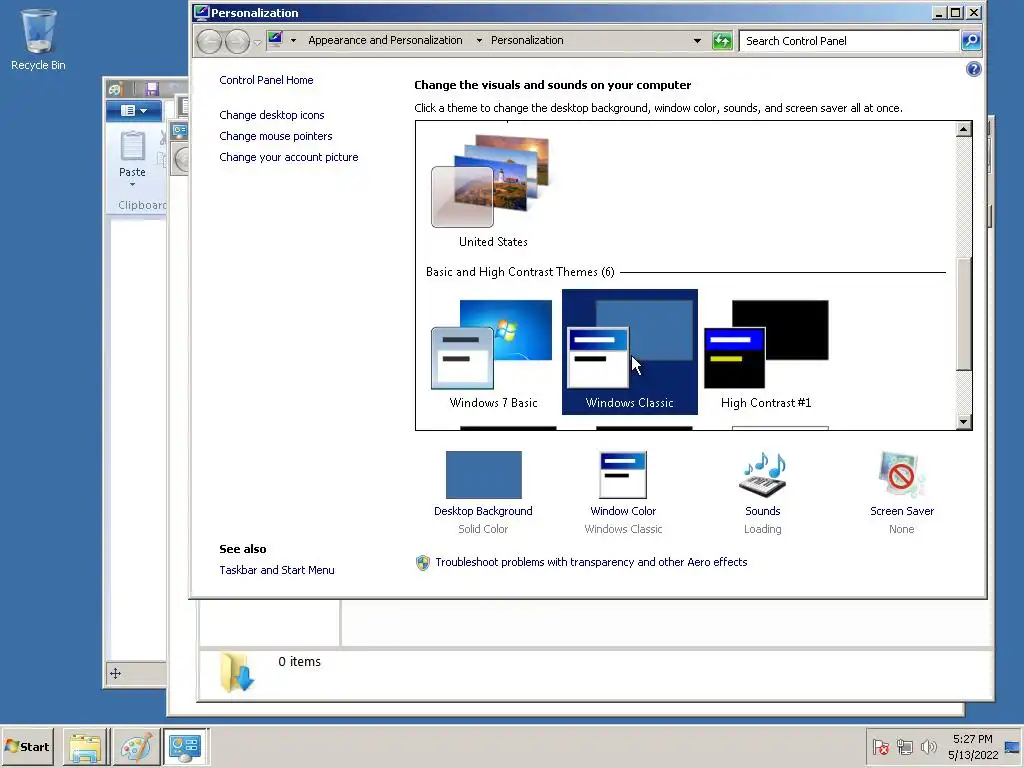Viewport: 1024px width, 768px height.
Task: Click the Back navigation arrow
Action: click(210, 41)
